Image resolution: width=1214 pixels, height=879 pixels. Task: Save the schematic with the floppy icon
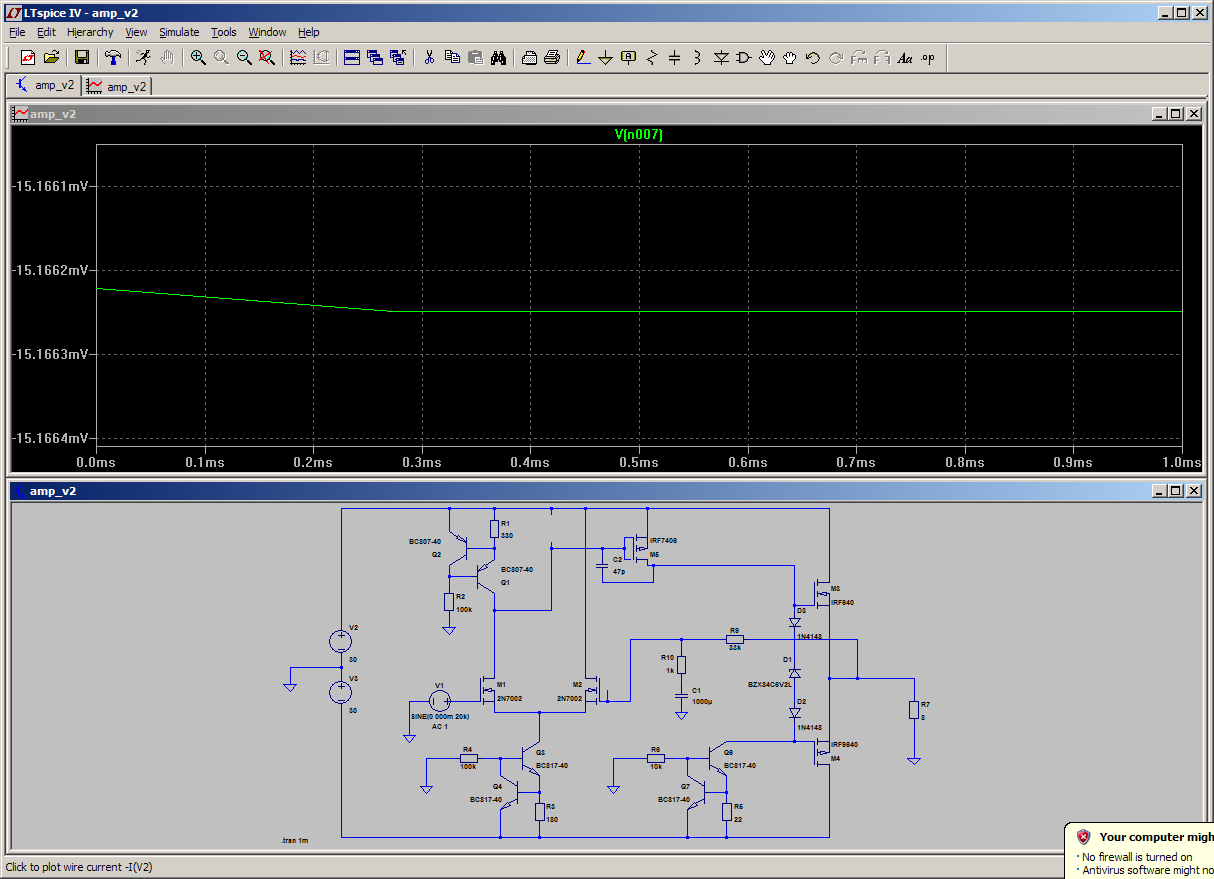(82, 58)
